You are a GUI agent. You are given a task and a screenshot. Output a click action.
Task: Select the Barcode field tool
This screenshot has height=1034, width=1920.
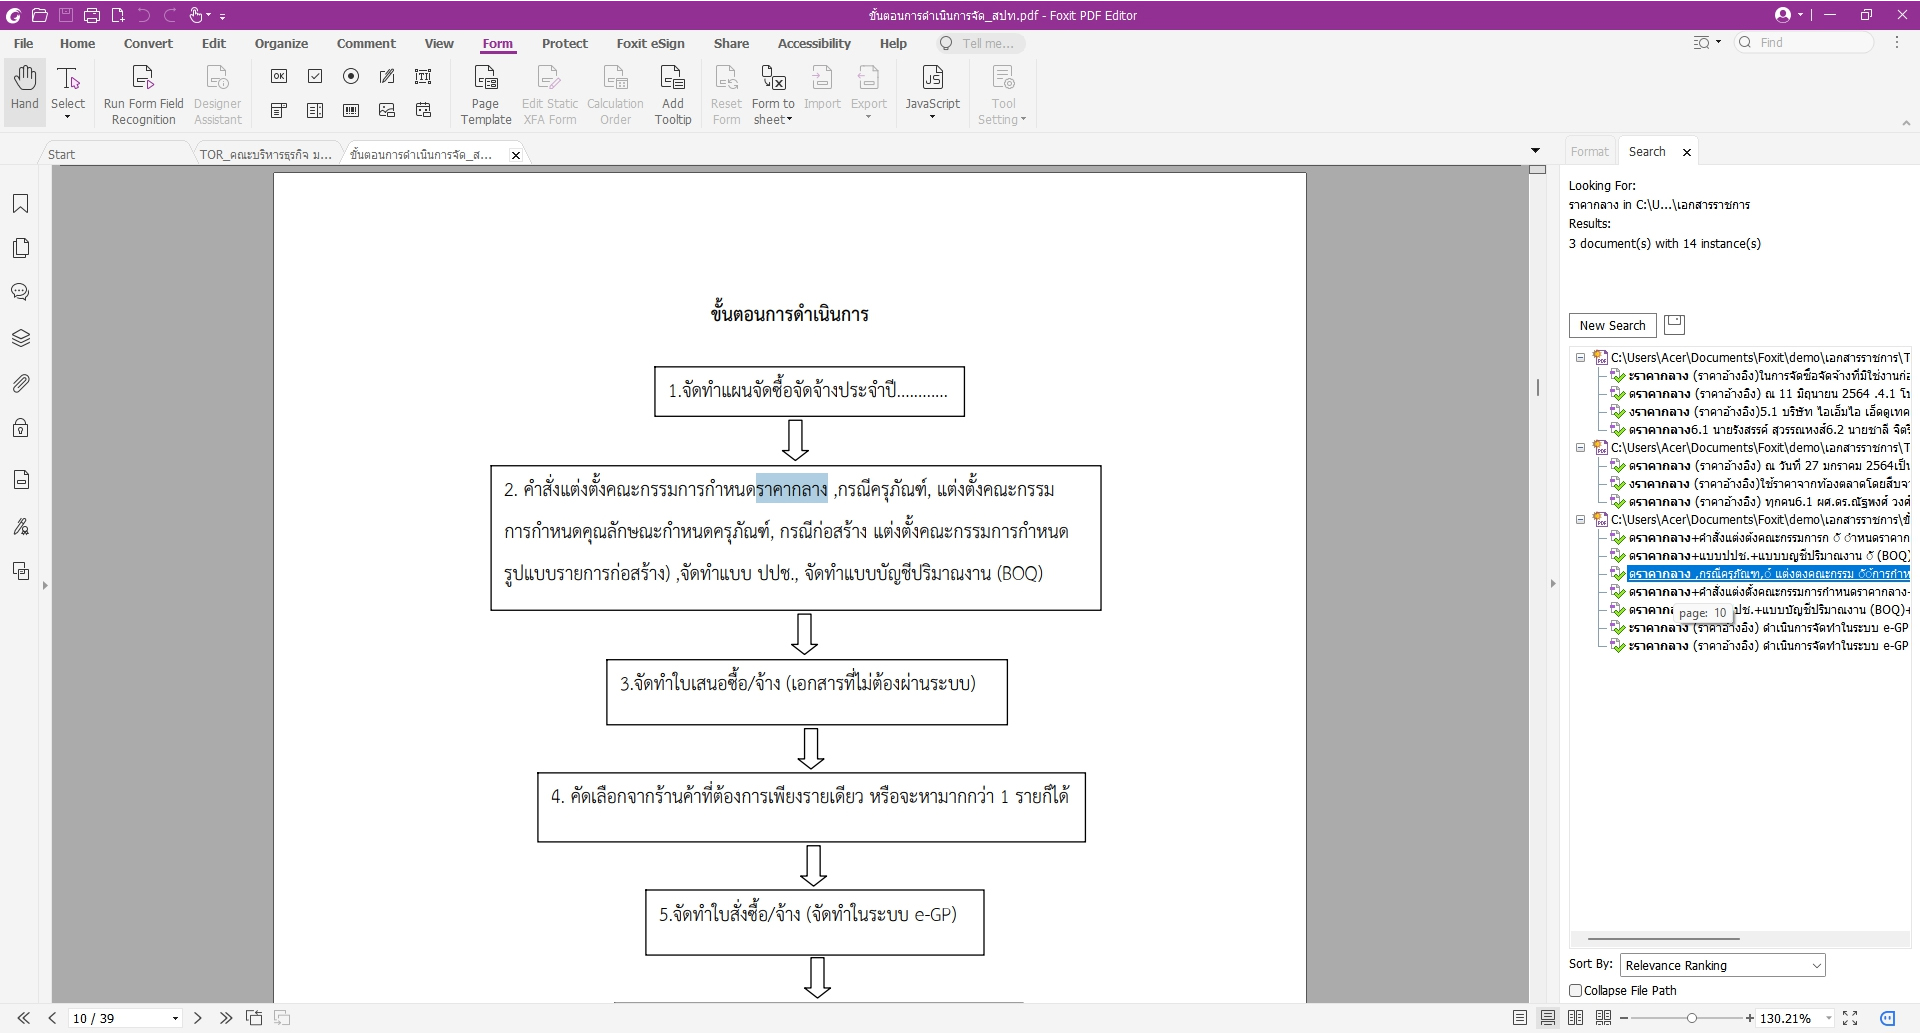pos(351,110)
